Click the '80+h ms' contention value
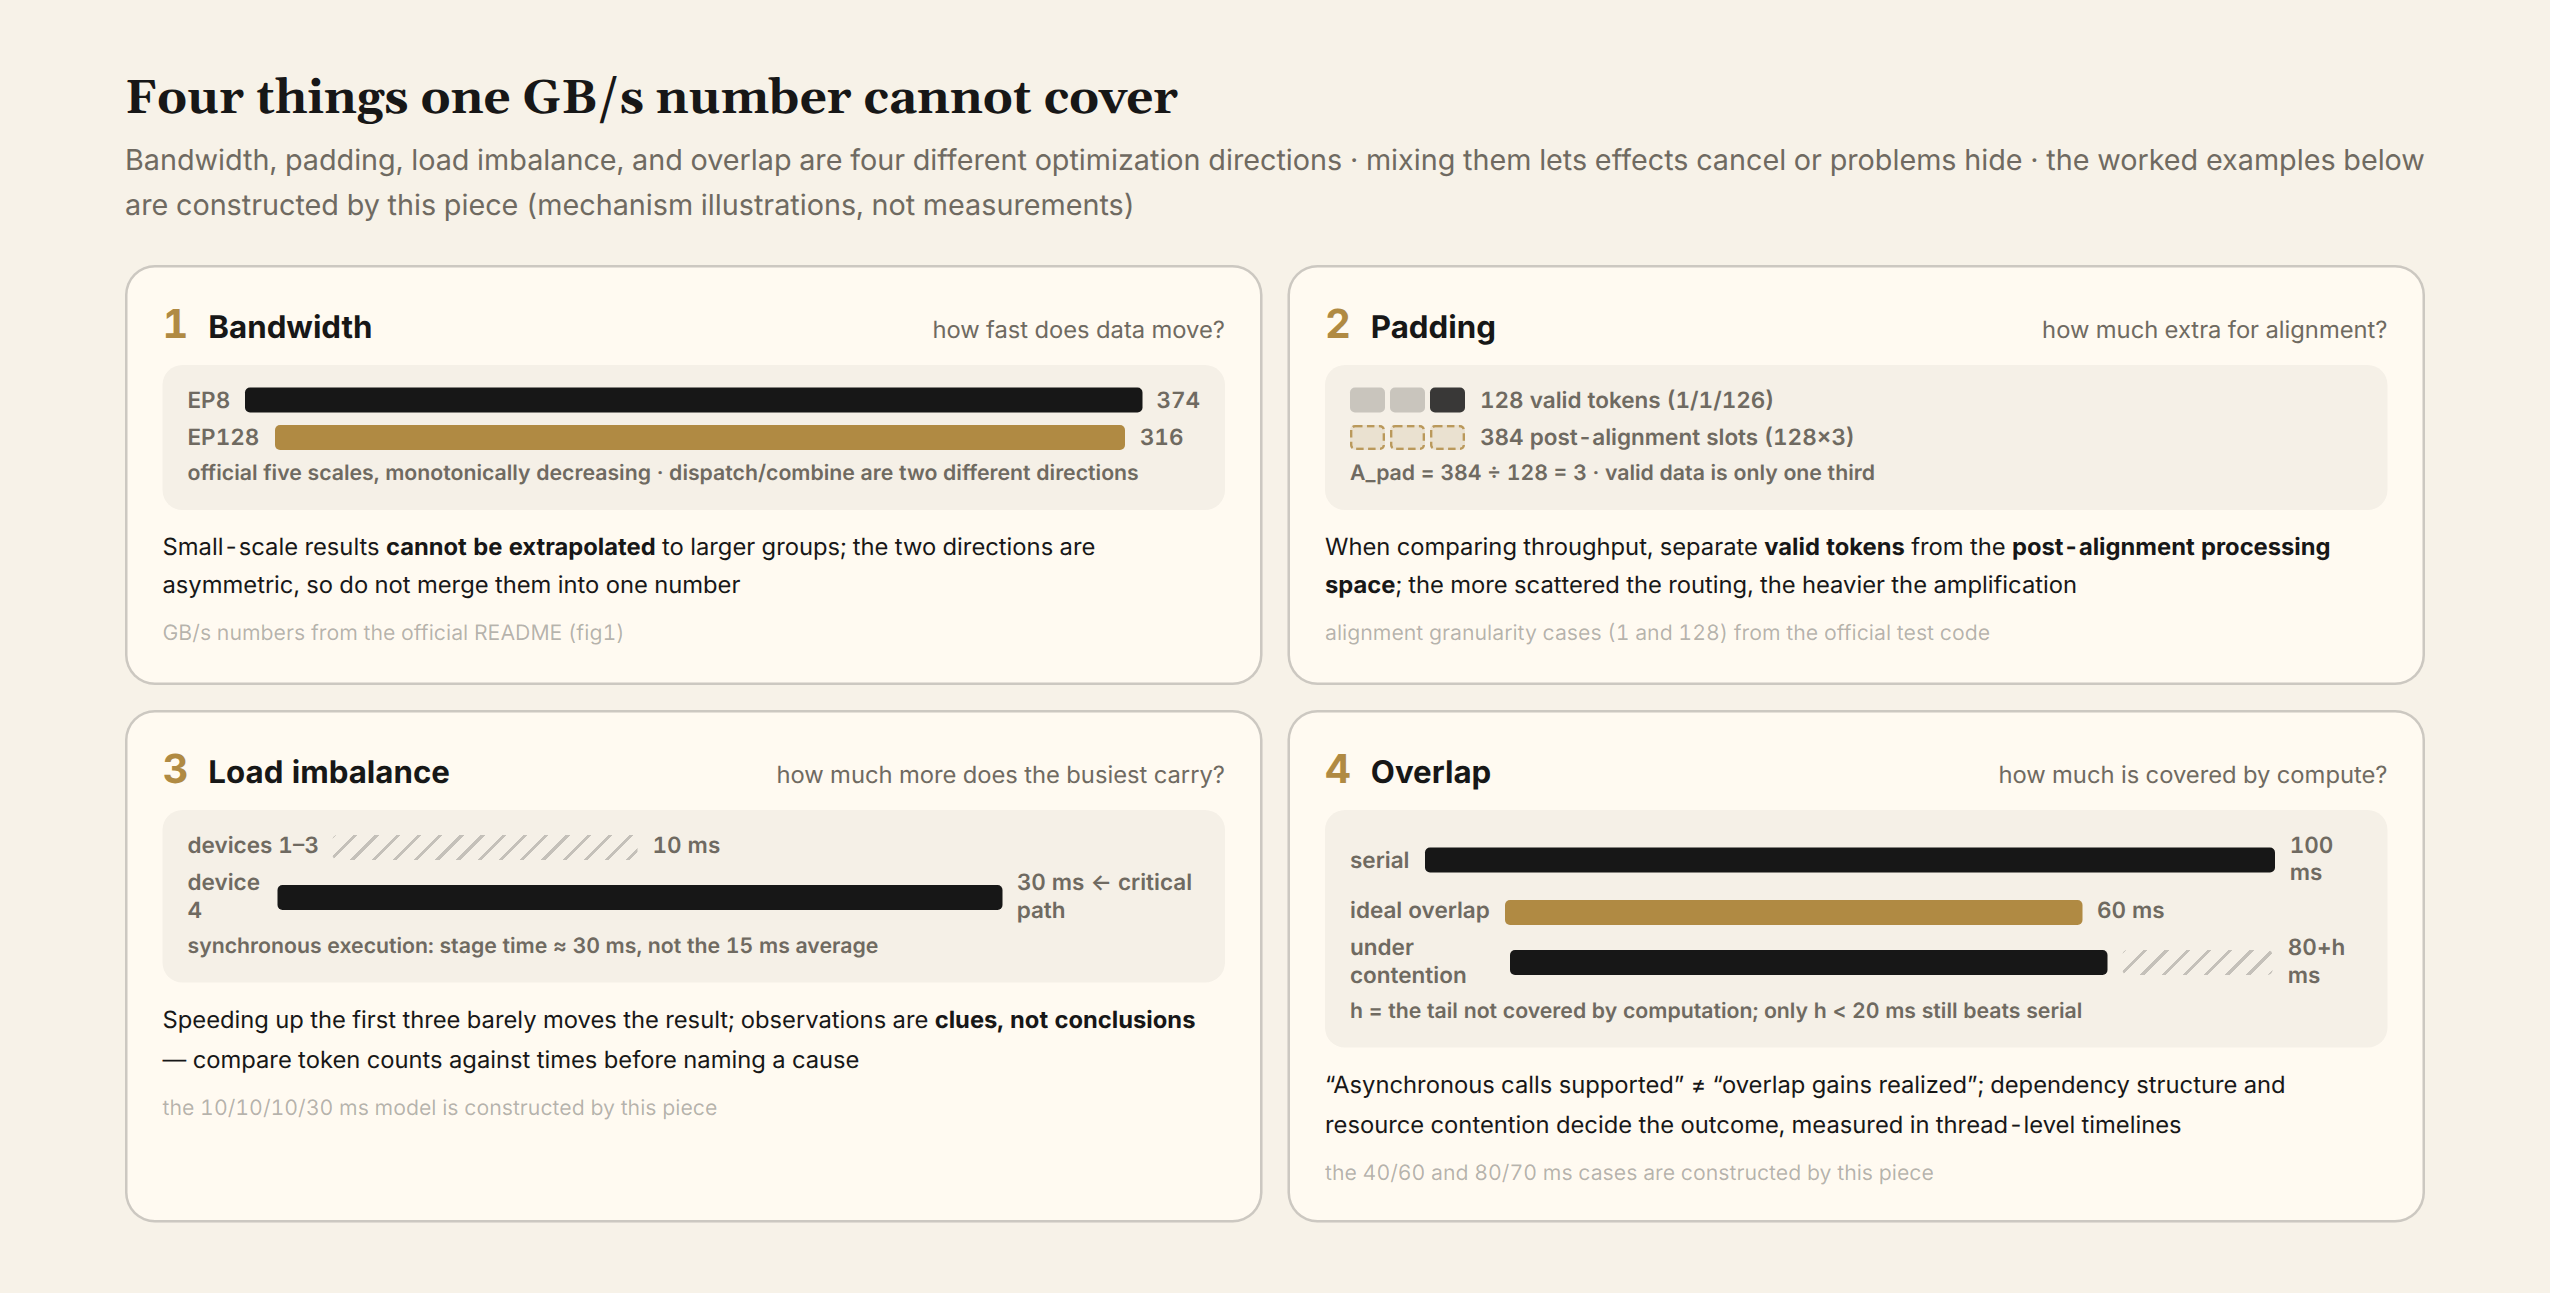 (2316, 961)
